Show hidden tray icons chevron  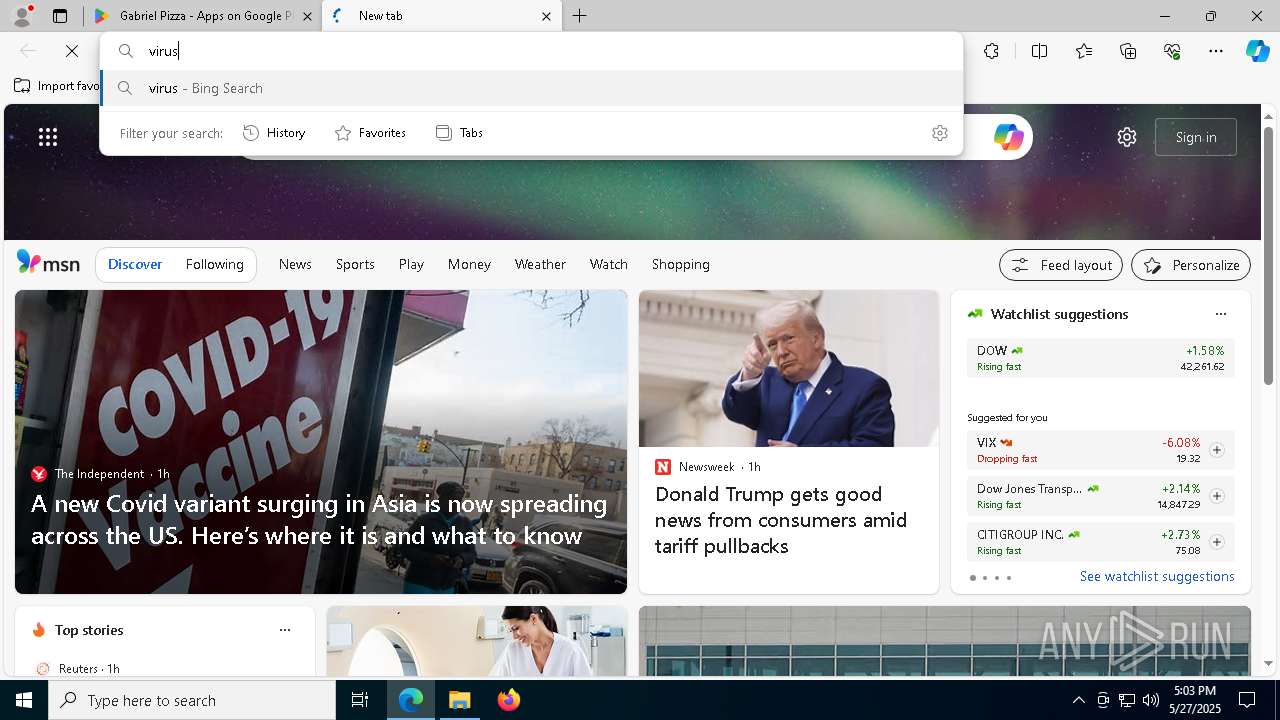(1078, 700)
